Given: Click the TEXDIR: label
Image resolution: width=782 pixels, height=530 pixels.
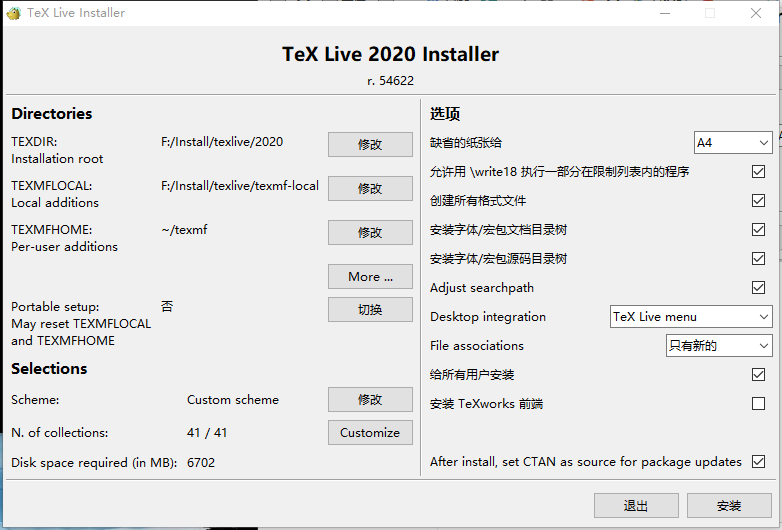Looking at the screenshot, I should (34, 142).
